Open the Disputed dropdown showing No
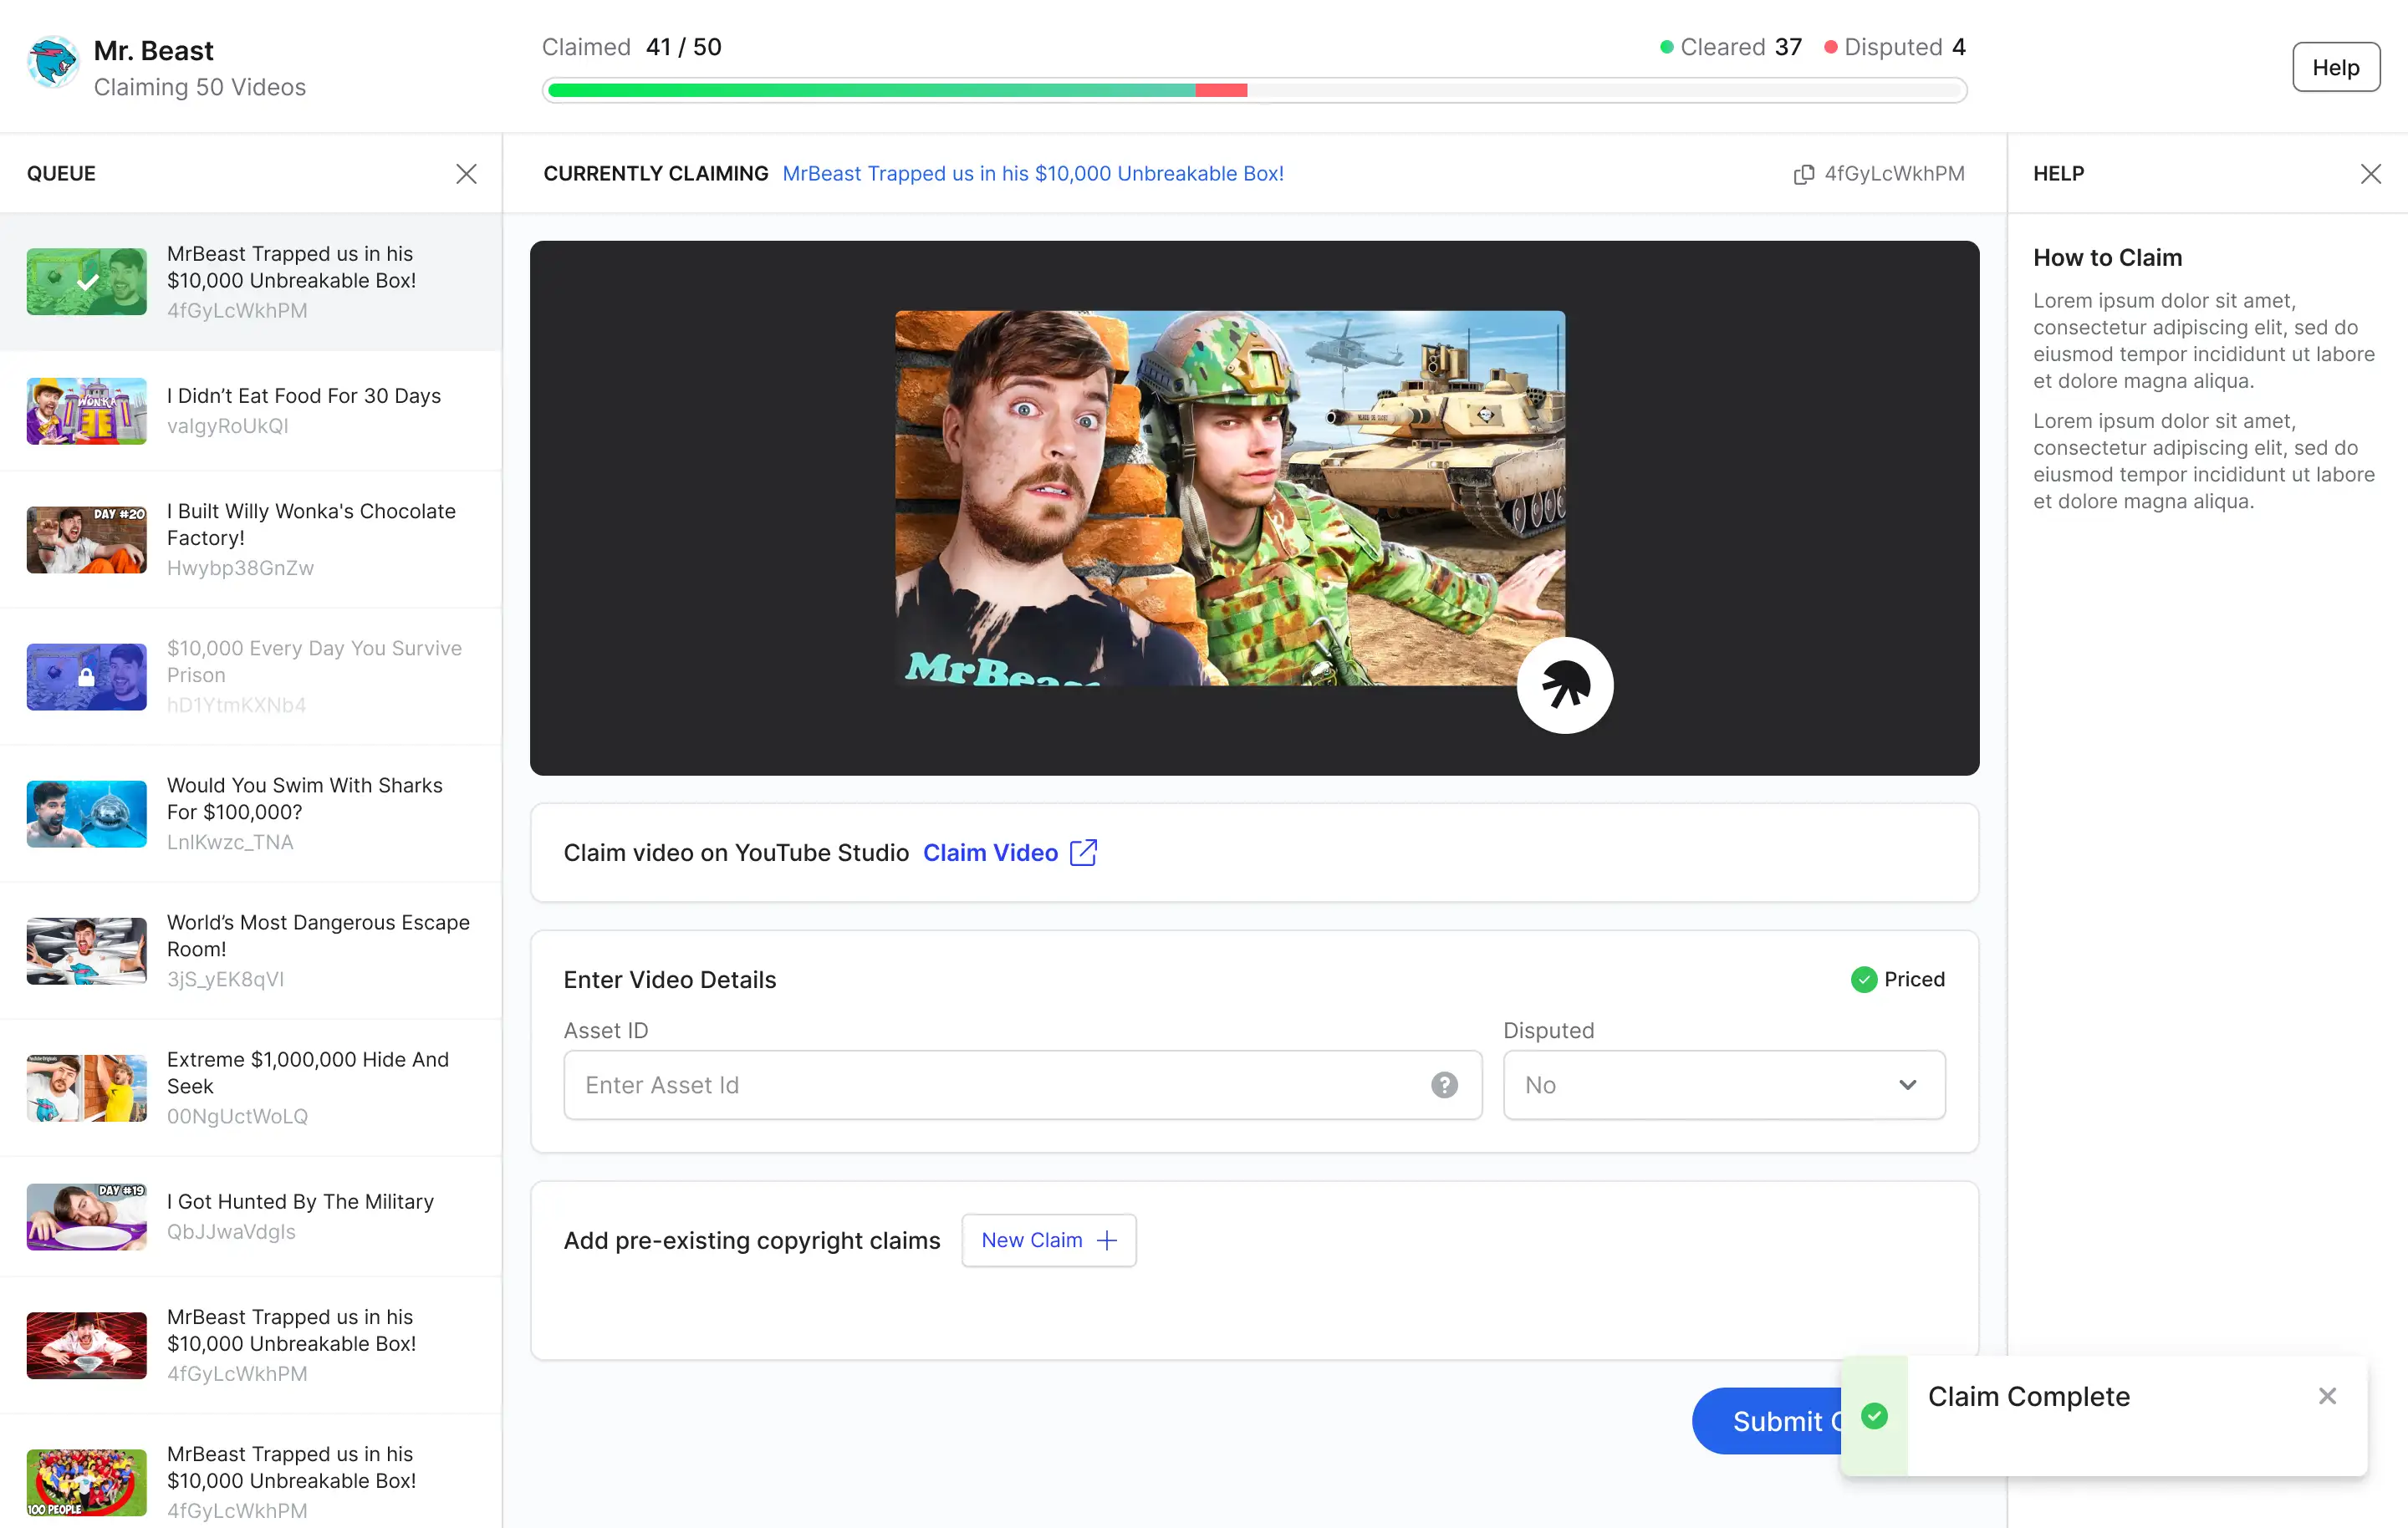This screenshot has height=1528, width=2408. [1724, 1085]
